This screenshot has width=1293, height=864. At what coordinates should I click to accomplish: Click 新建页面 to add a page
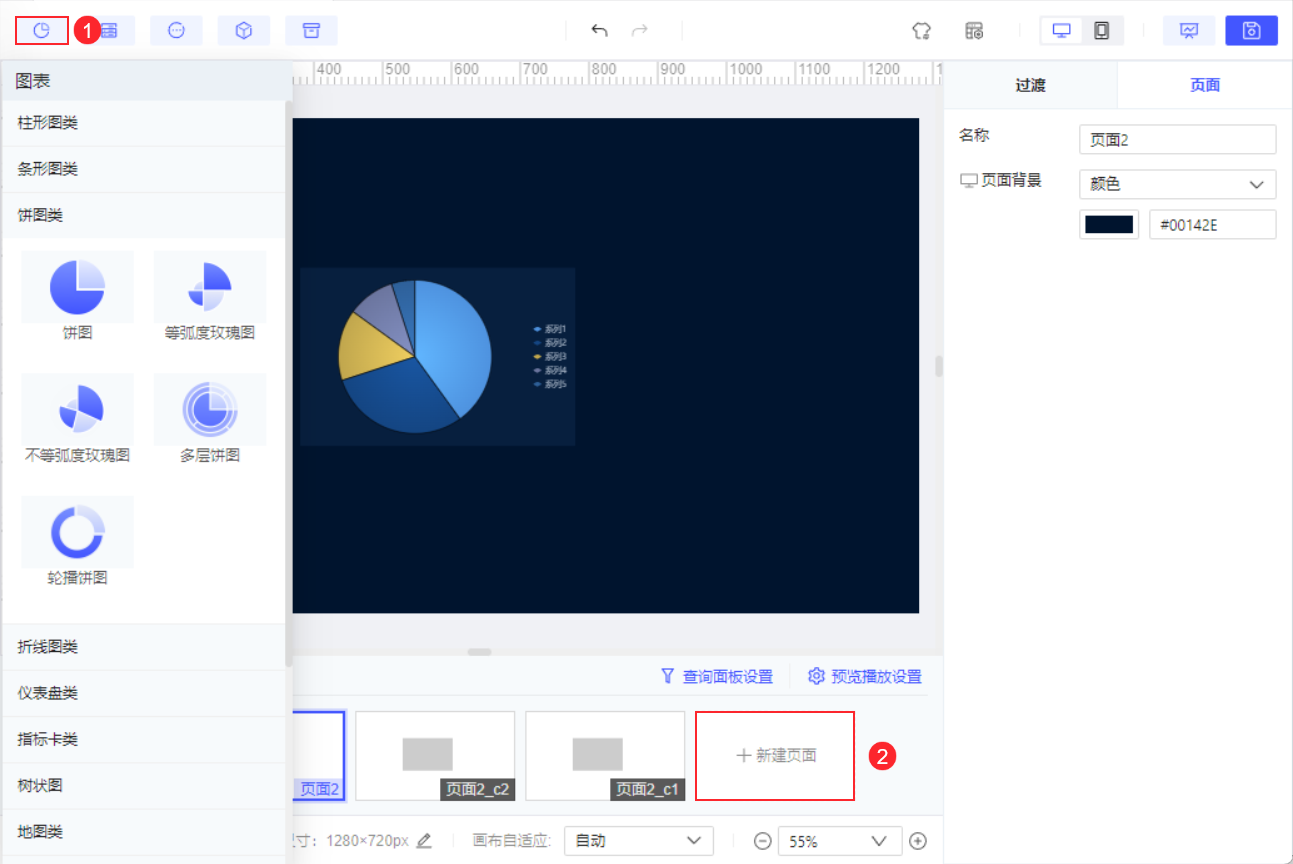[x=775, y=756]
